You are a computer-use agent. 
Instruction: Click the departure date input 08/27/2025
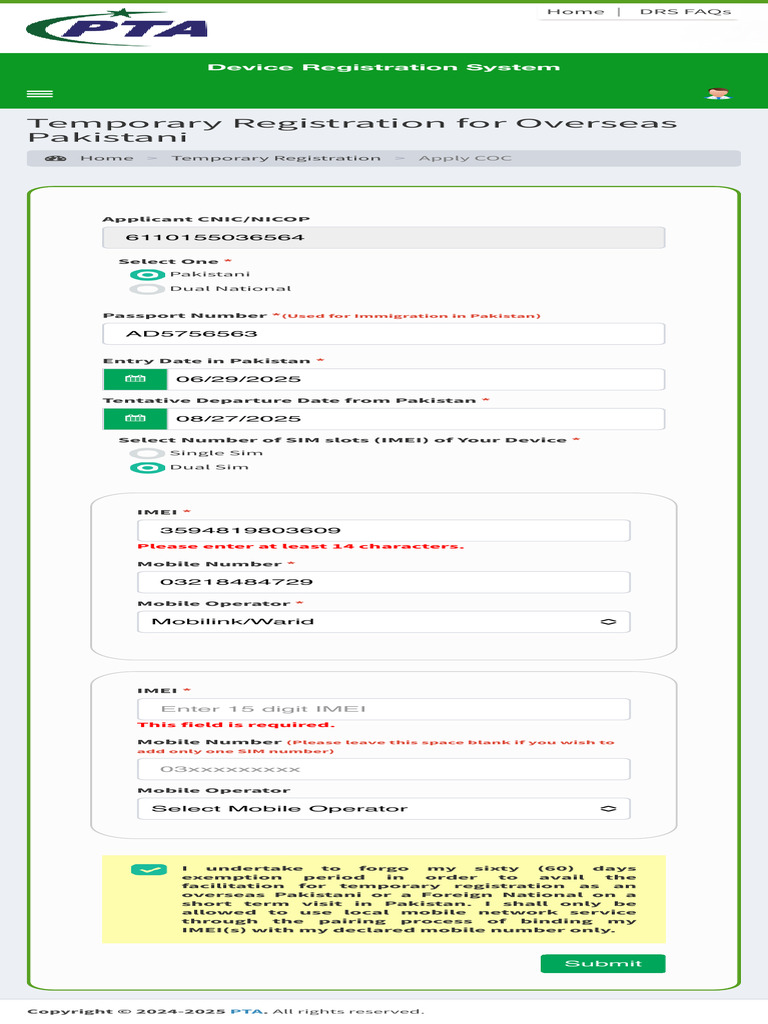pyautogui.click(x=416, y=419)
